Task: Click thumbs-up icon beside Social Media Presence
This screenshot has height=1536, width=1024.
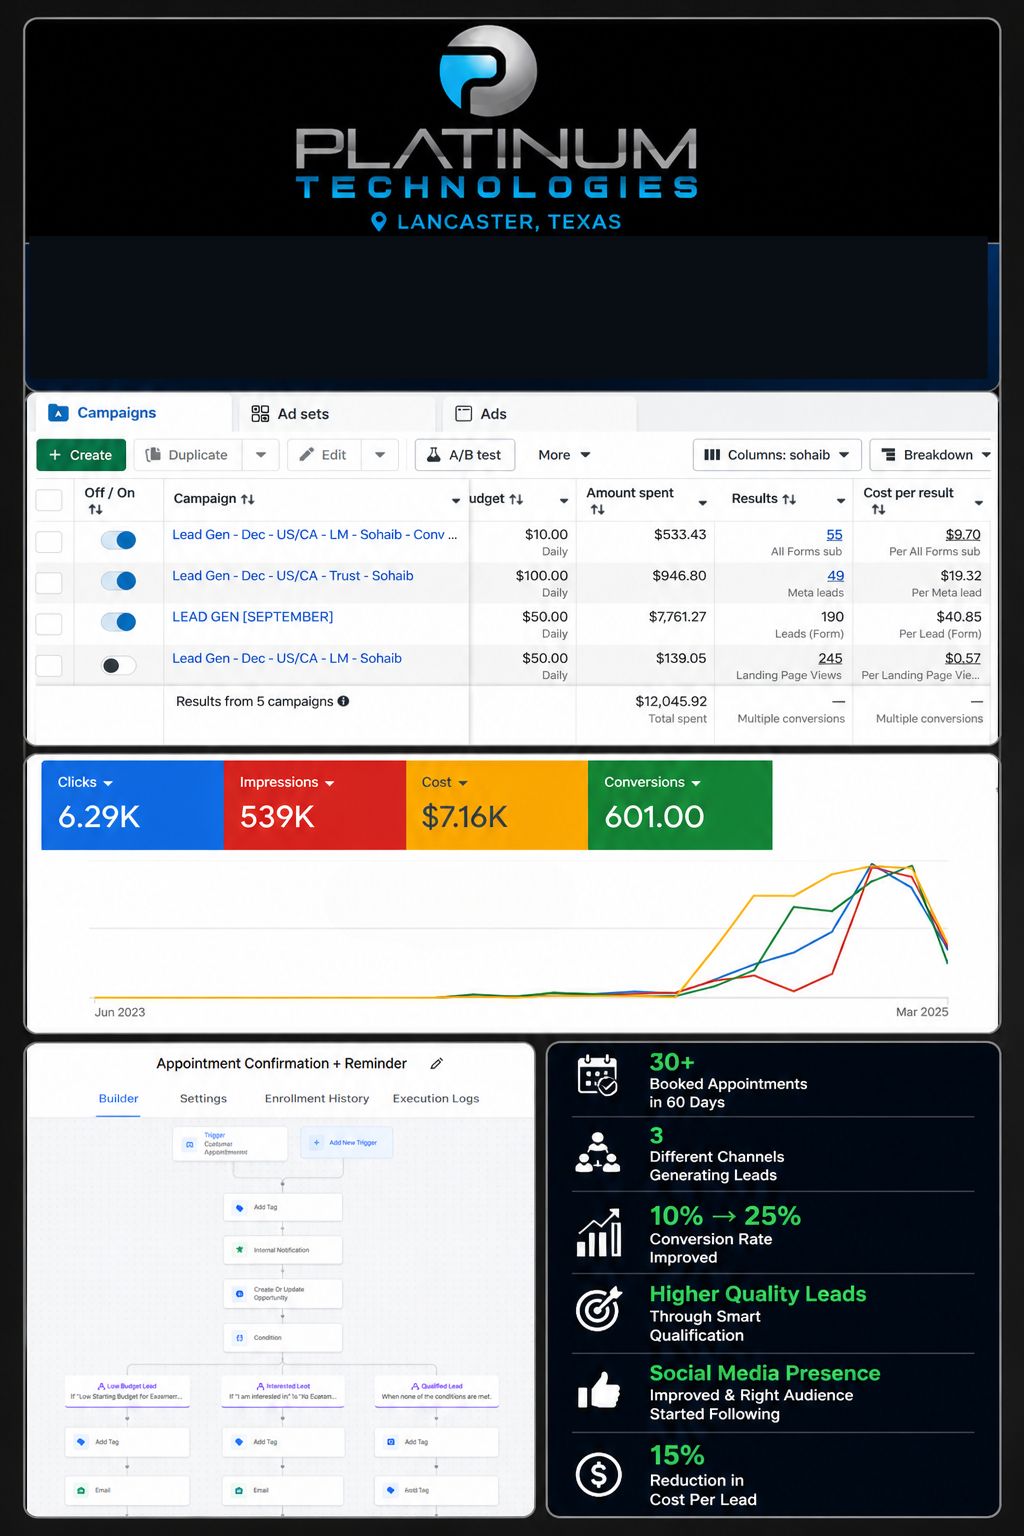Action: (599, 1389)
